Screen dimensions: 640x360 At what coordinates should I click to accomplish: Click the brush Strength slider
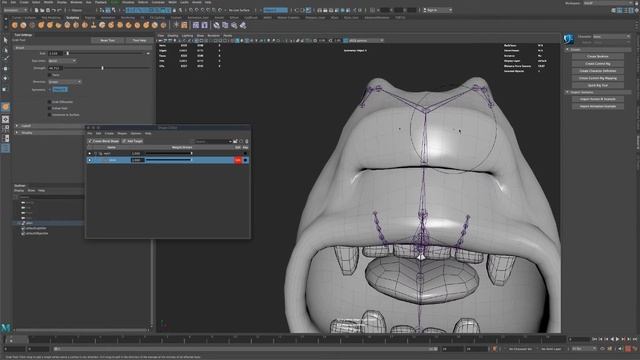point(108,68)
